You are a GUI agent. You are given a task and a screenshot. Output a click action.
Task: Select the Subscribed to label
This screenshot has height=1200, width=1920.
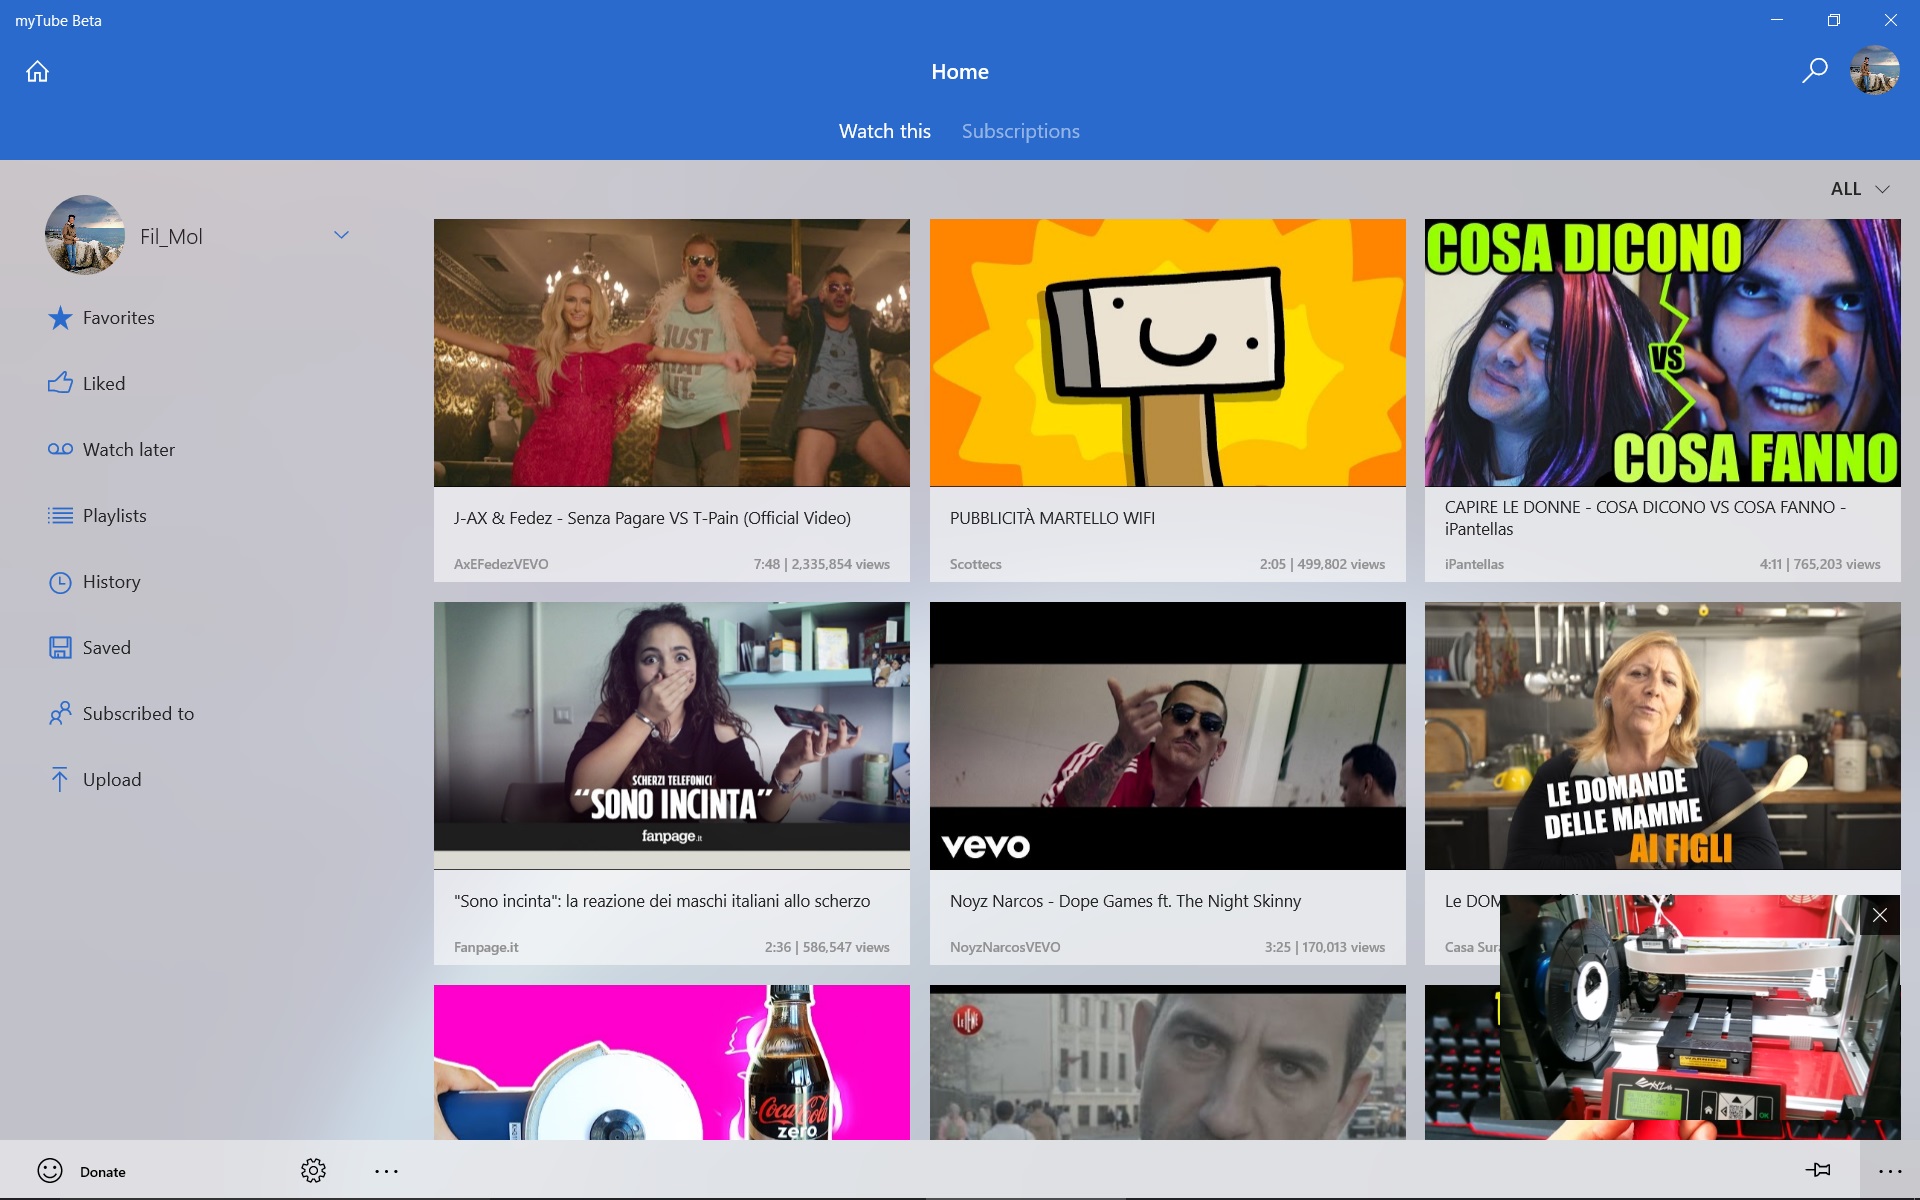point(139,714)
